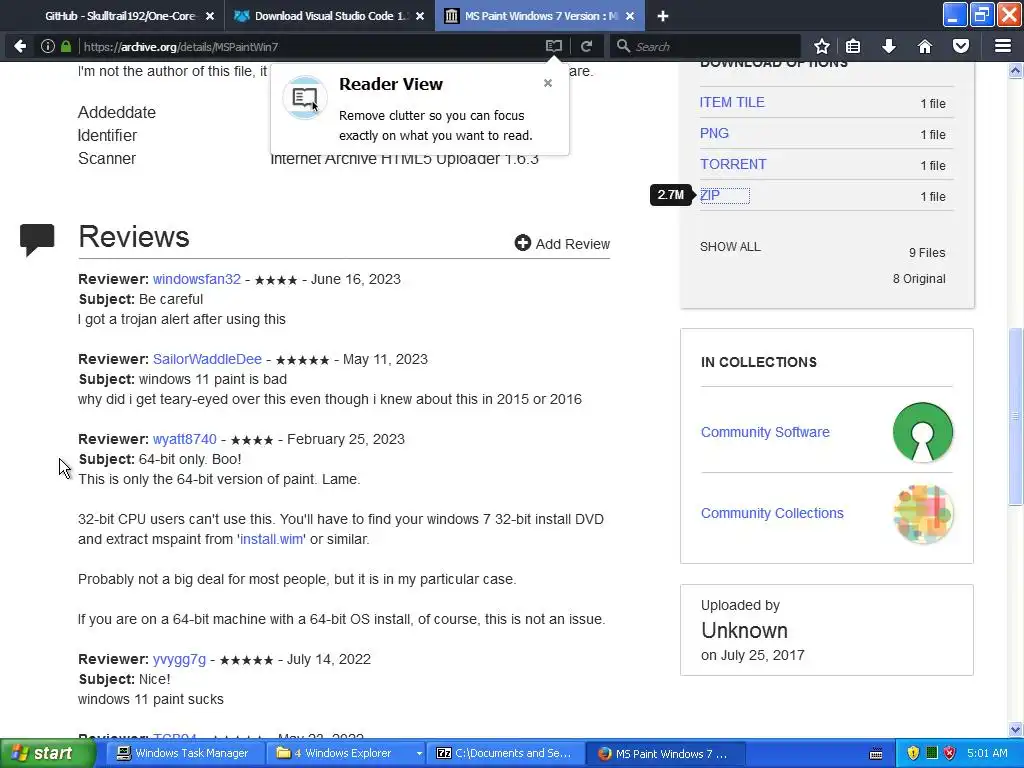Open site information icon in address bar

click(x=47, y=46)
